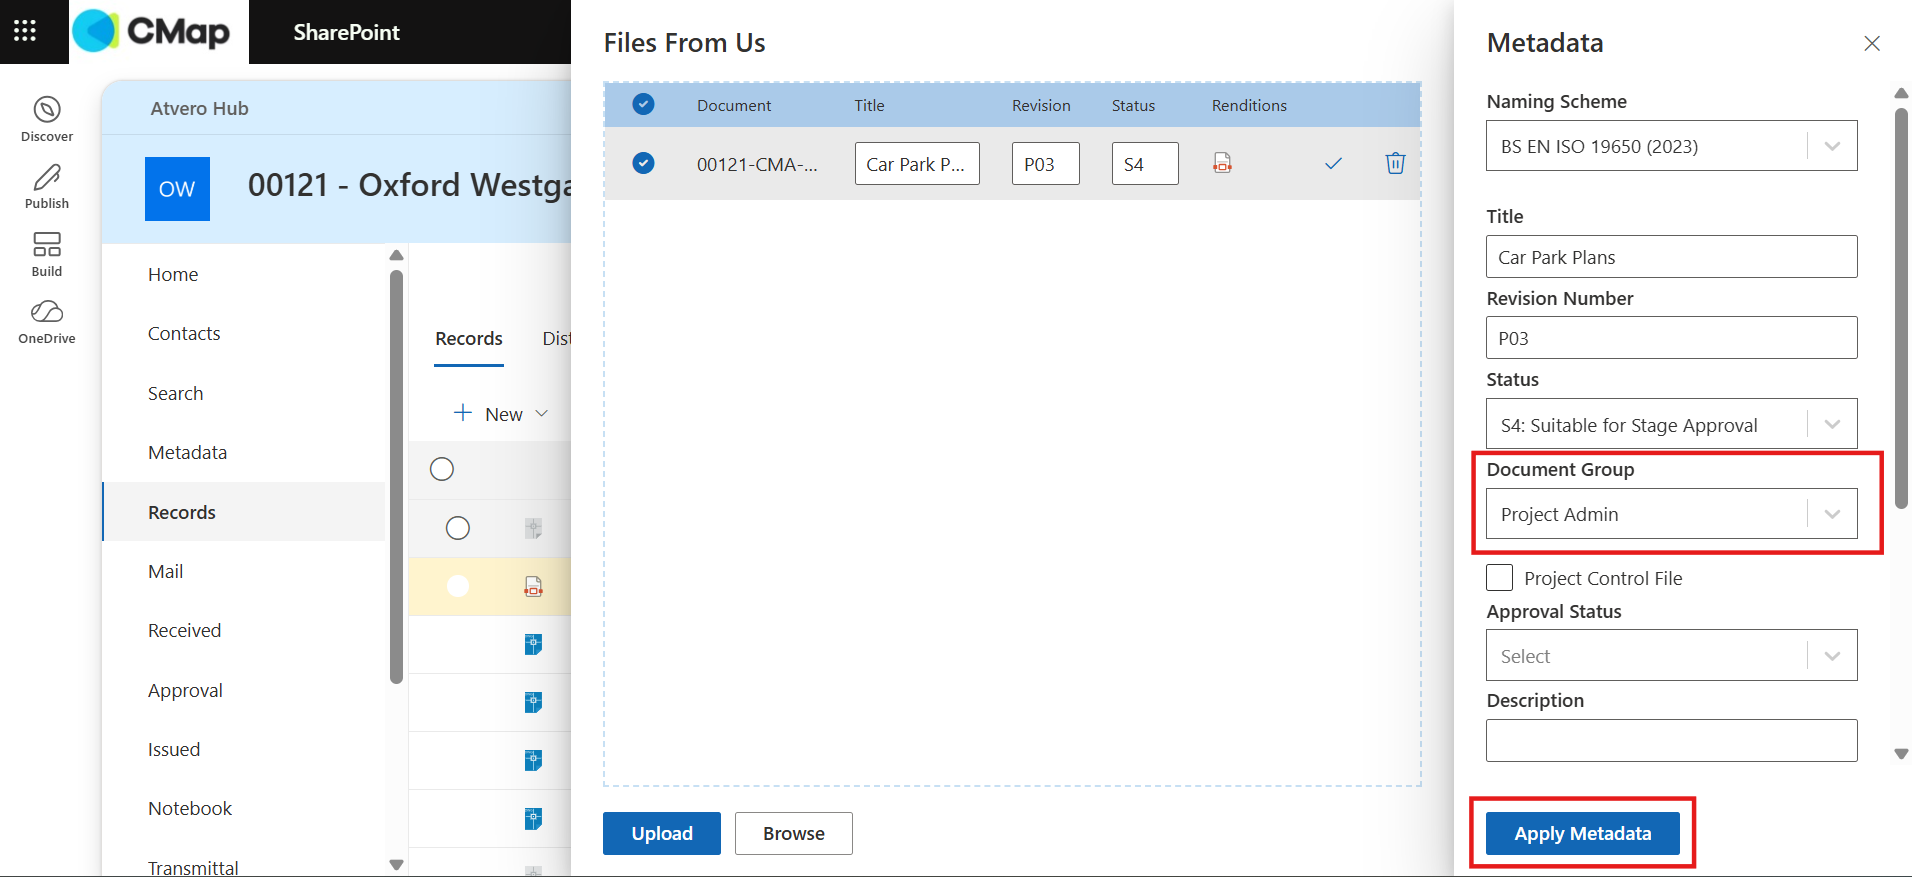
Task: Click the Revision Number input field
Action: coord(1671,338)
